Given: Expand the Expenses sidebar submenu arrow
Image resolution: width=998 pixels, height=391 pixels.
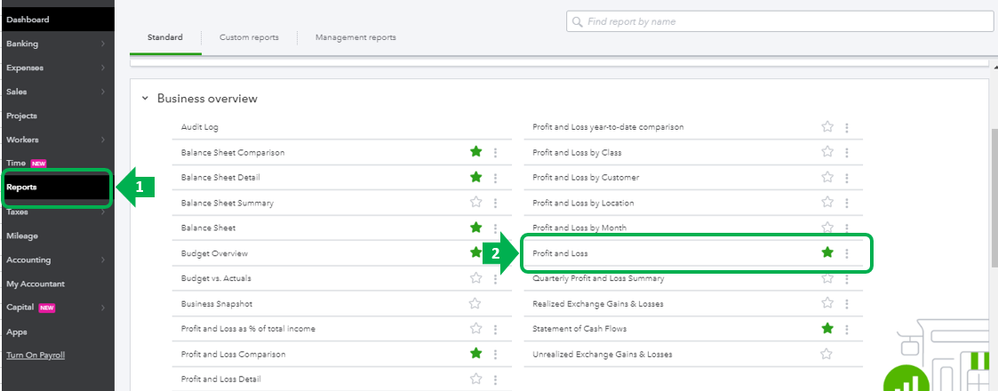Looking at the screenshot, I should [103, 68].
